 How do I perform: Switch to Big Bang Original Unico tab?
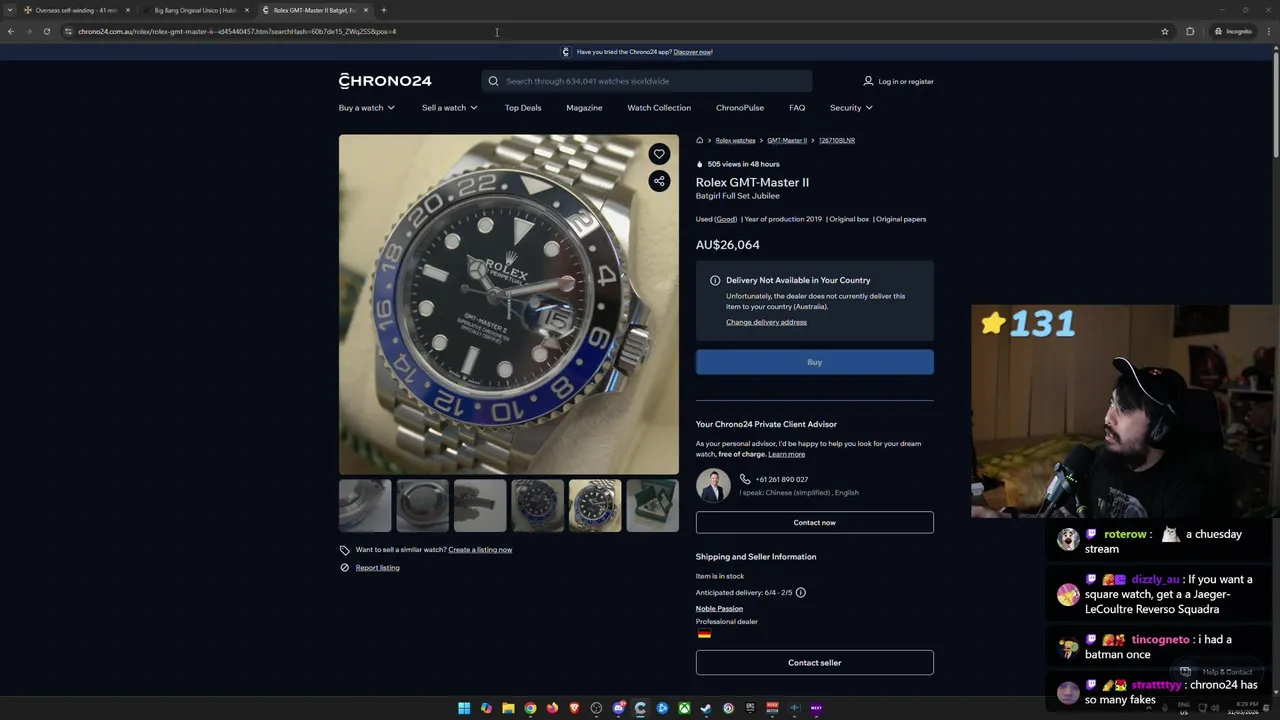[196, 10]
